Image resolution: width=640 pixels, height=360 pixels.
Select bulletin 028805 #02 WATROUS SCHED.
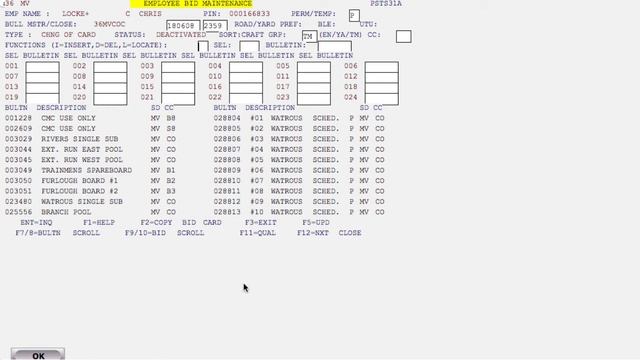[x=299, y=129]
